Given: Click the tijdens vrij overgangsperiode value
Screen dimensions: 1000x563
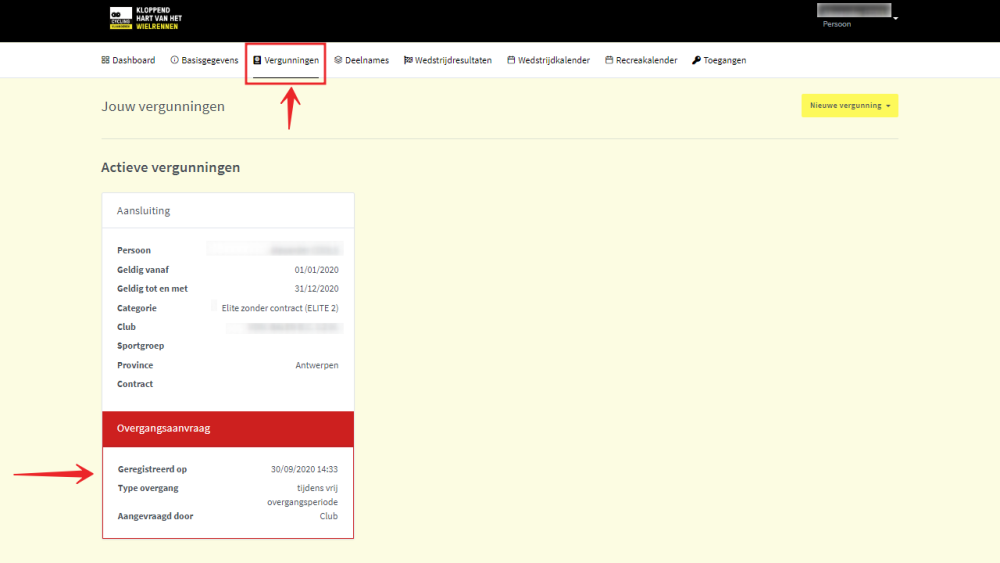Looking at the screenshot, I should point(302,495).
